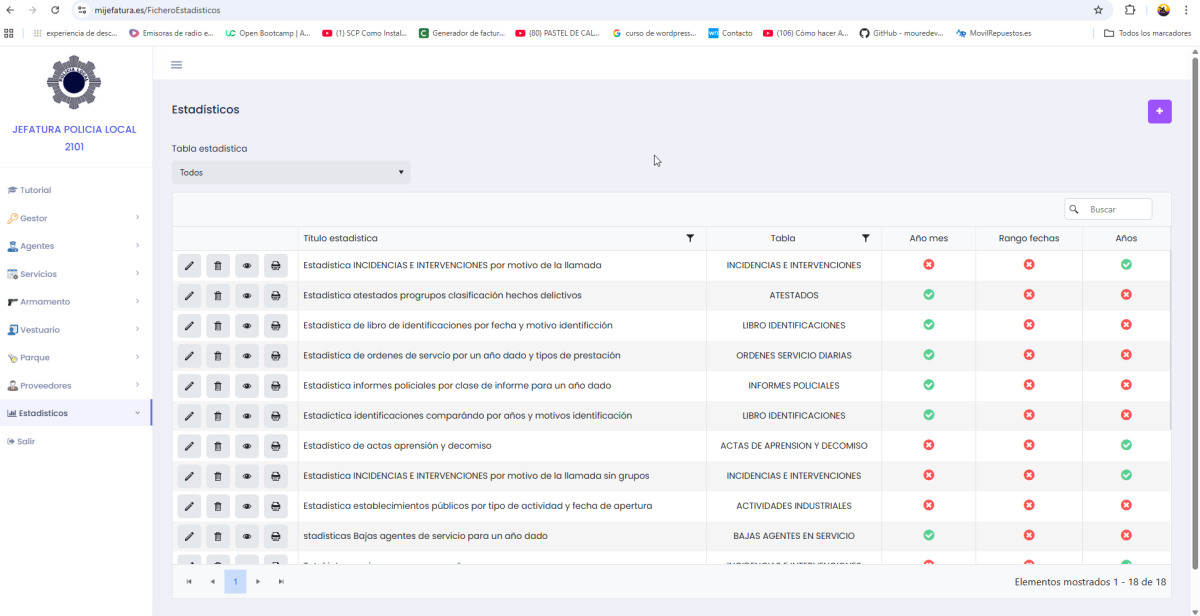Open filter icon on Tabla column
Viewport: 1200px width, 616px height.
click(x=865, y=238)
